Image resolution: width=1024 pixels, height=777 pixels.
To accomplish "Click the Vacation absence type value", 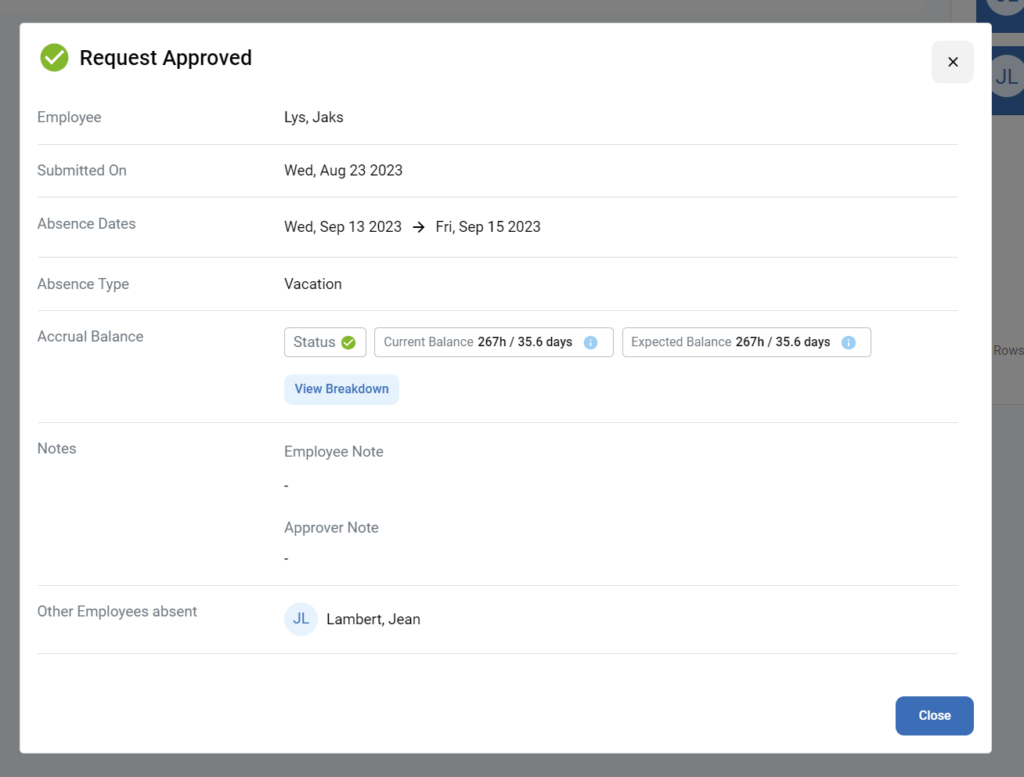I will pos(313,284).
